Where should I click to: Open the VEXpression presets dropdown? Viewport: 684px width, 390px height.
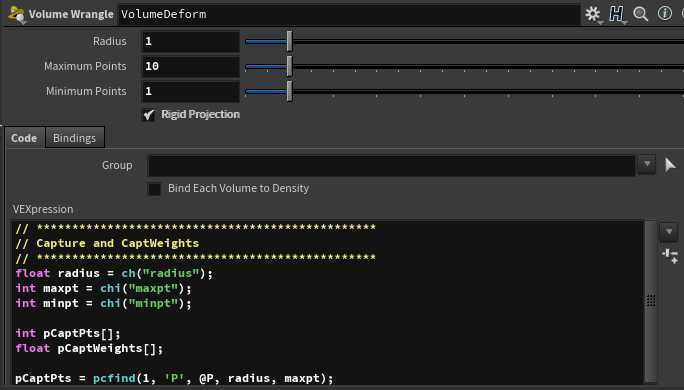pyautogui.click(x=668, y=232)
